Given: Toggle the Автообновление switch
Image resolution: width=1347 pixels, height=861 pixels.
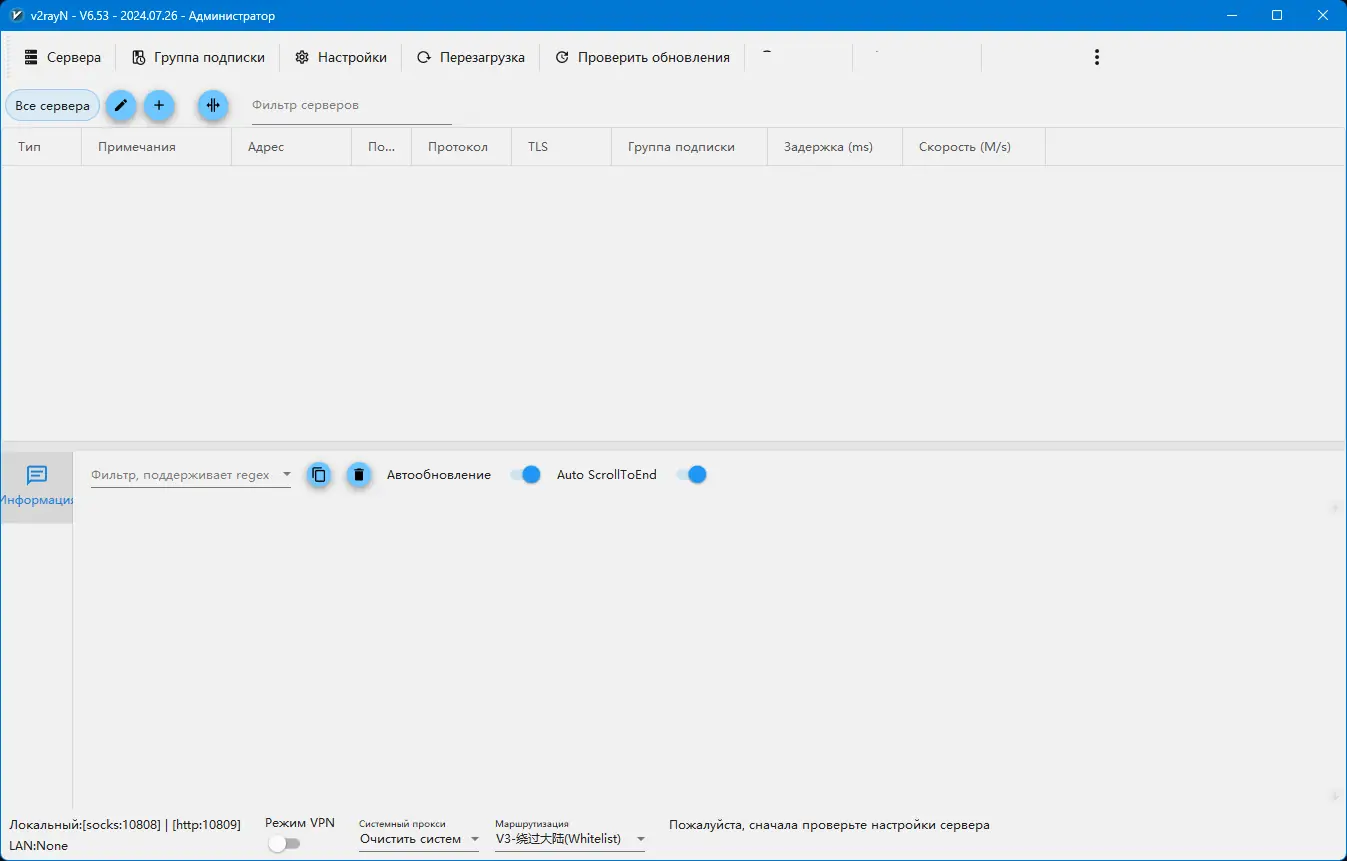Looking at the screenshot, I should tap(525, 475).
